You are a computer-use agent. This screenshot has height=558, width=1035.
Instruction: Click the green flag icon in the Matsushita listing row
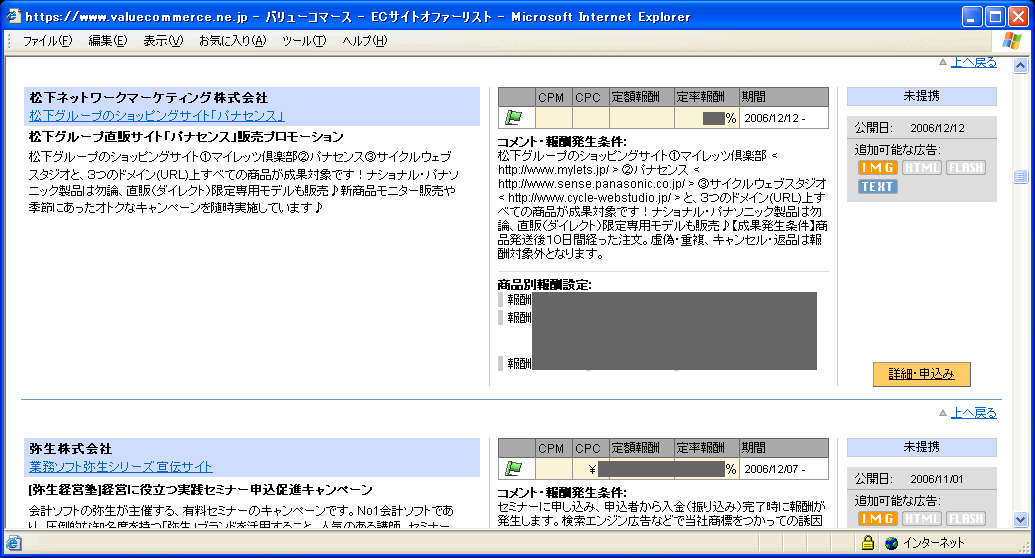(515, 118)
